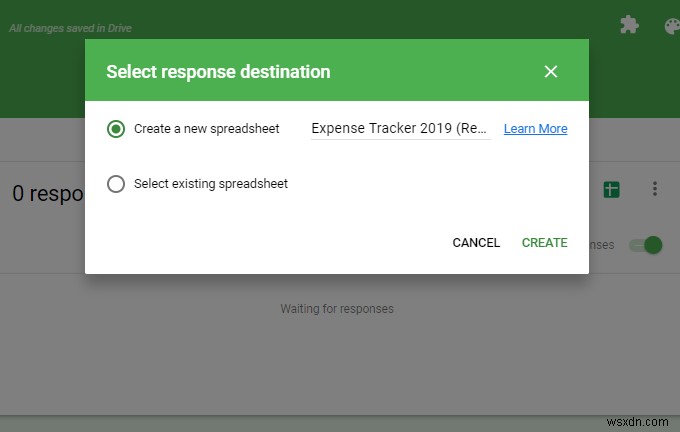Choose Select existing spreadsheet option
The width and height of the screenshot is (680, 432).
click(x=116, y=184)
